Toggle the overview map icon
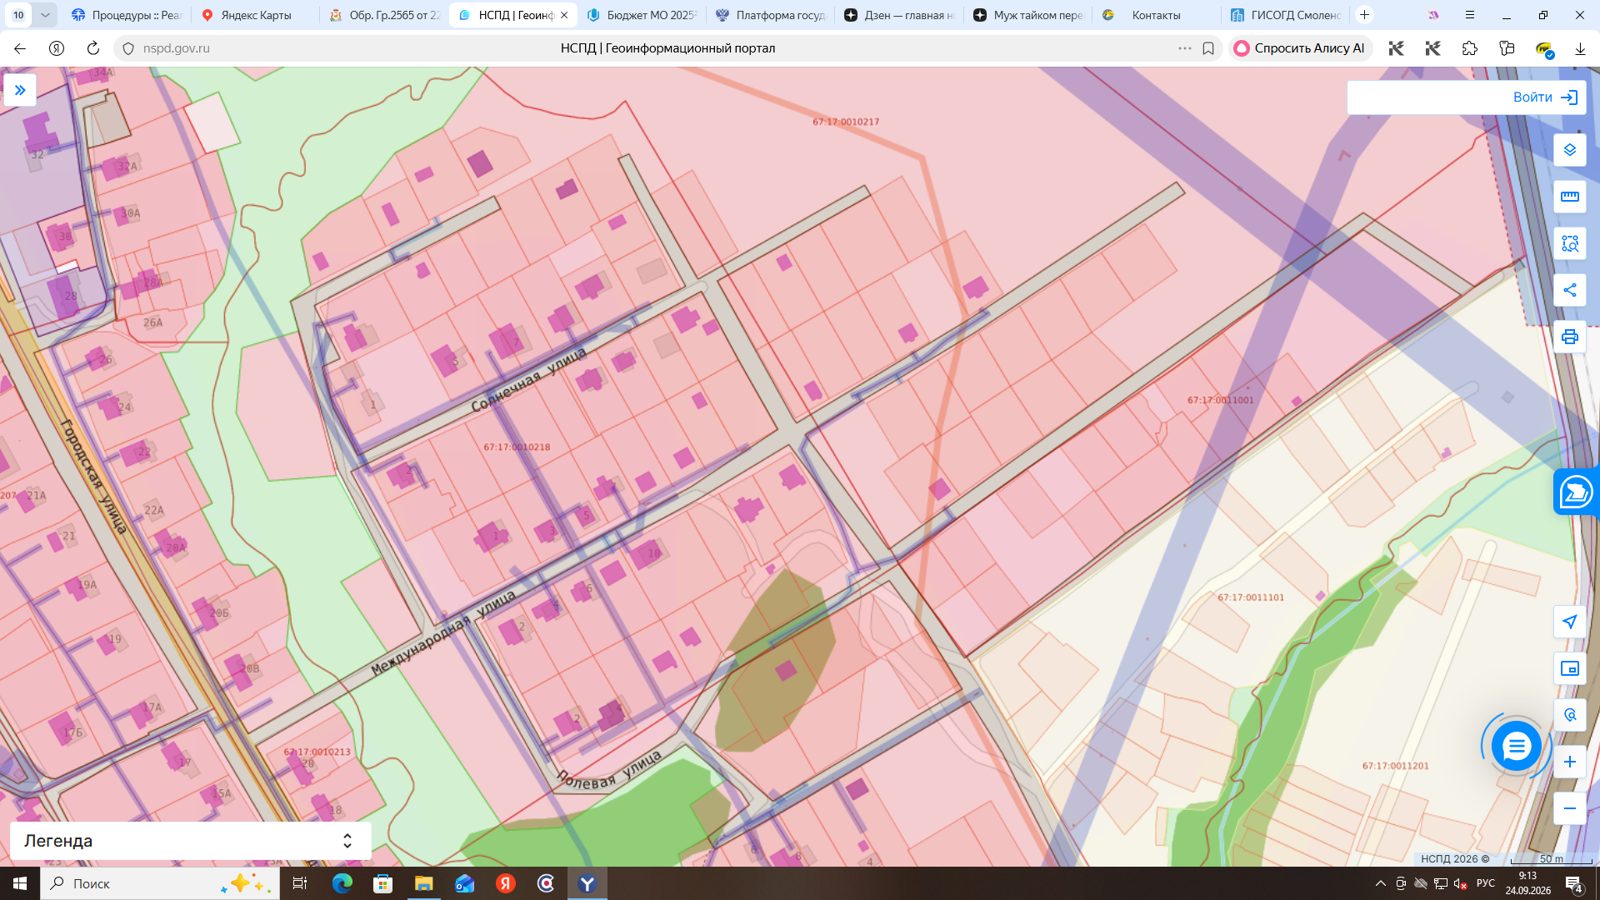The height and width of the screenshot is (900, 1600). tap(1569, 669)
